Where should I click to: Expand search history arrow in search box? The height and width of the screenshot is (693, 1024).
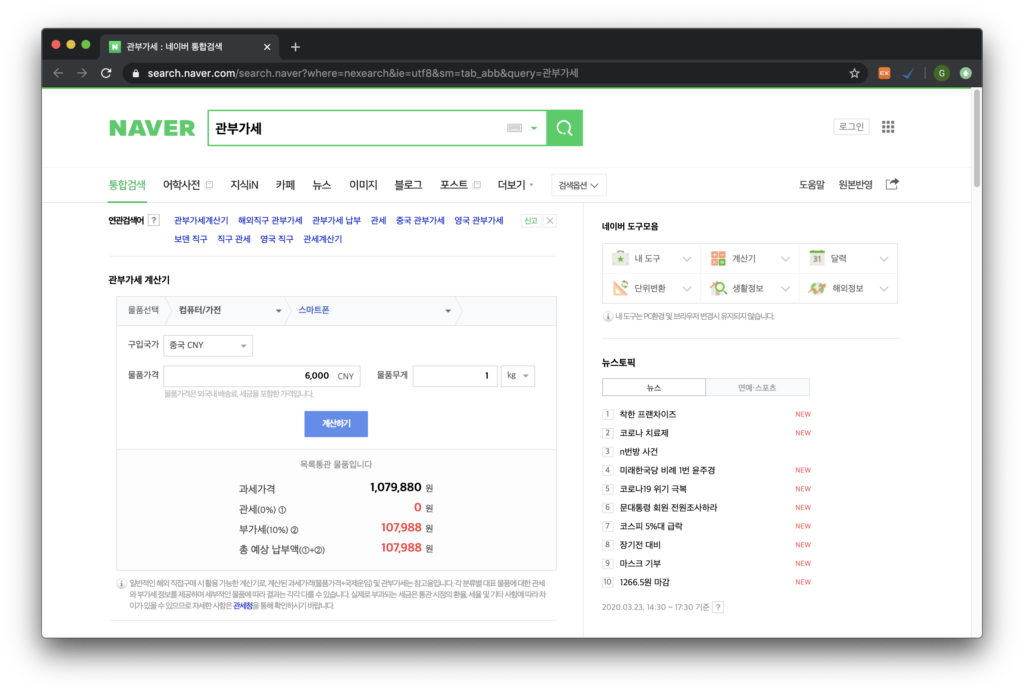[534, 128]
